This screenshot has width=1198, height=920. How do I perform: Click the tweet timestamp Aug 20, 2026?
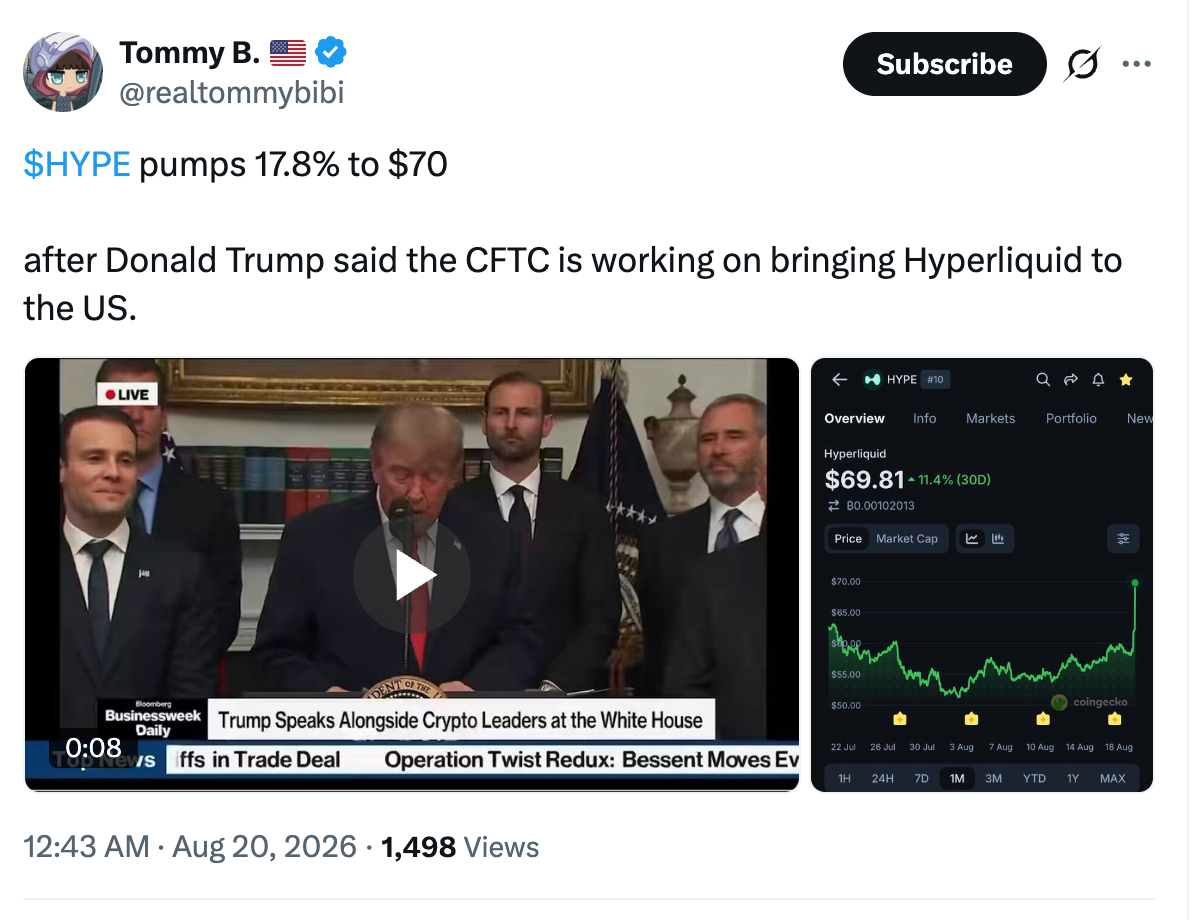[264, 847]
